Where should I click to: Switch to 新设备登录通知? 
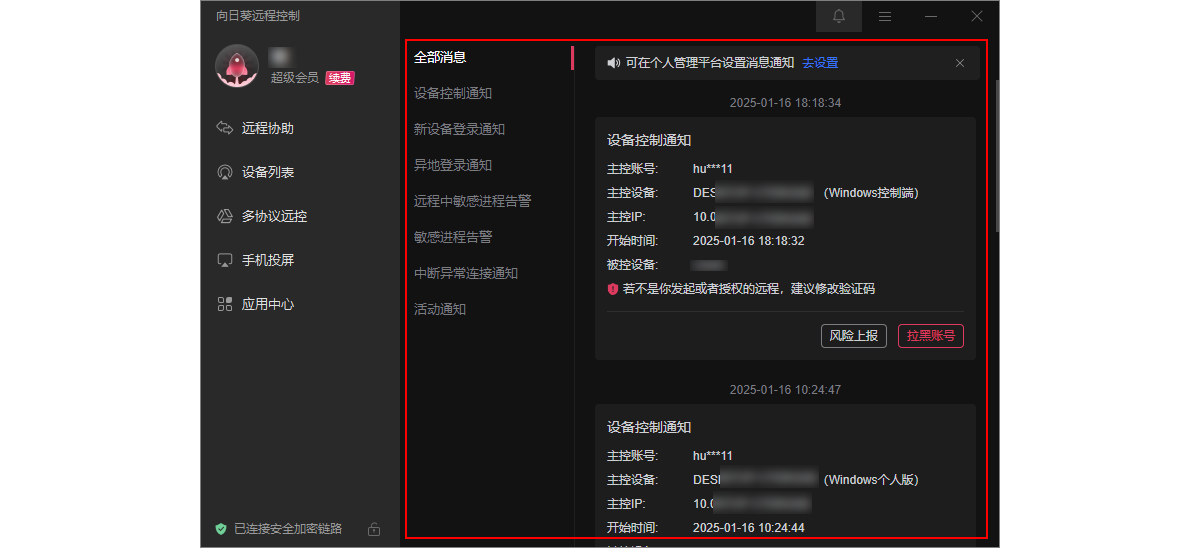(459, 129)
